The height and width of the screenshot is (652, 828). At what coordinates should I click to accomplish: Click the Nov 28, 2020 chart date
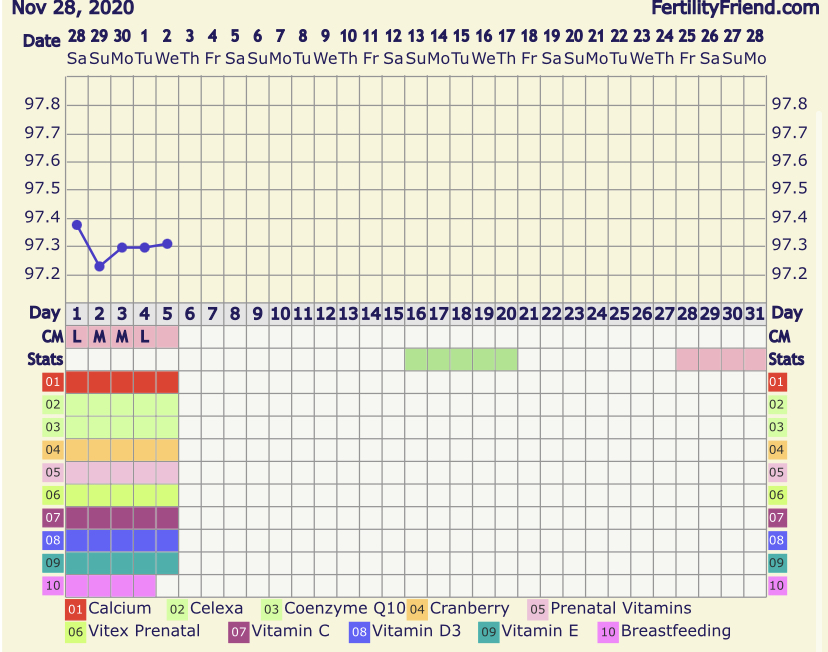point(73,8)
